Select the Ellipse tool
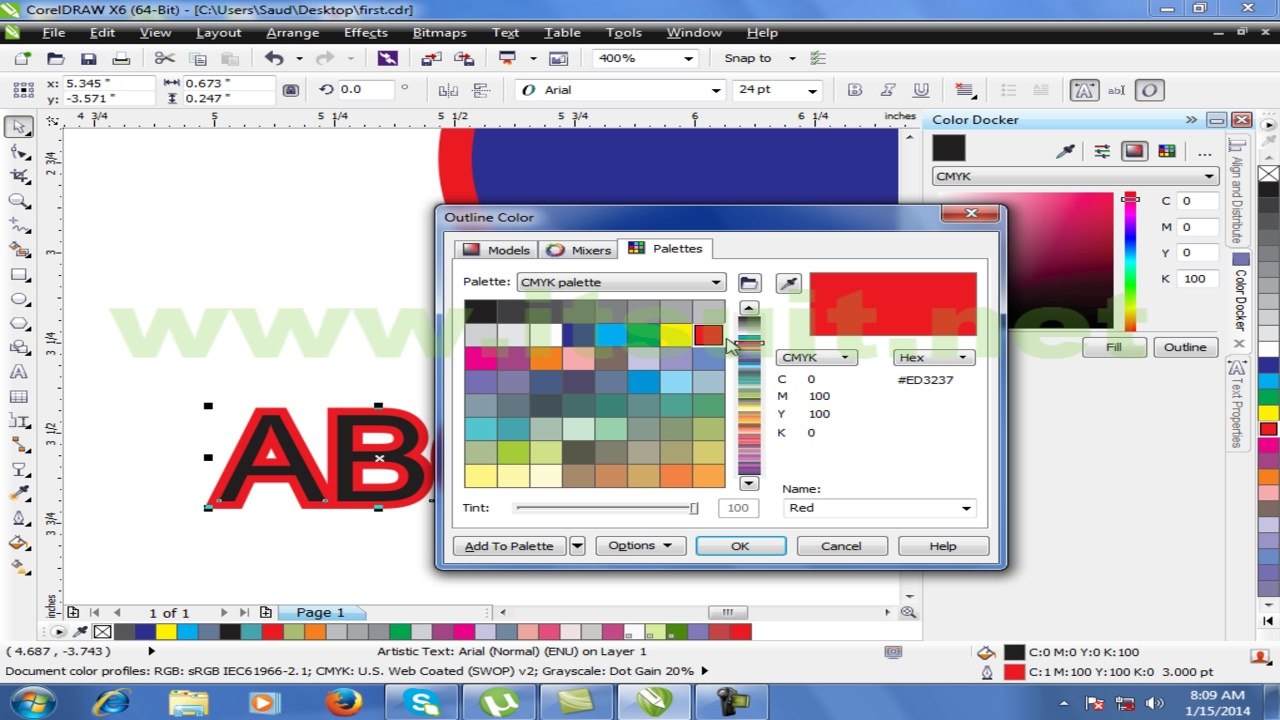Screen dimensions: 1280x720 (19, 299)
